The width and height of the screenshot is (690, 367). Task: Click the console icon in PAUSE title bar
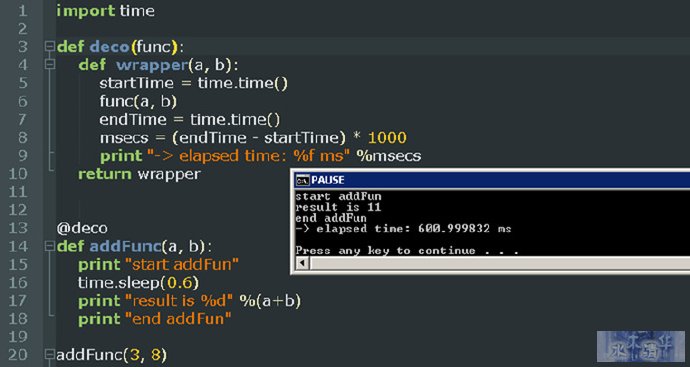point(302,180)
